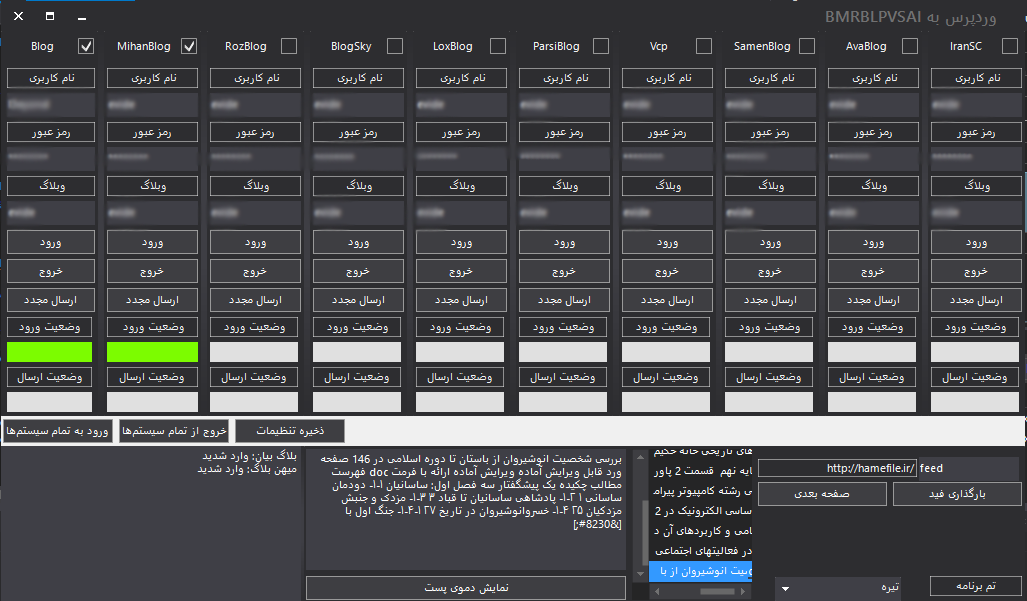The width and height of the screenshot is (1027, 601).
Task: Check the Vcp checkbox
Action: pyautogui.click(x=704, y=46)
